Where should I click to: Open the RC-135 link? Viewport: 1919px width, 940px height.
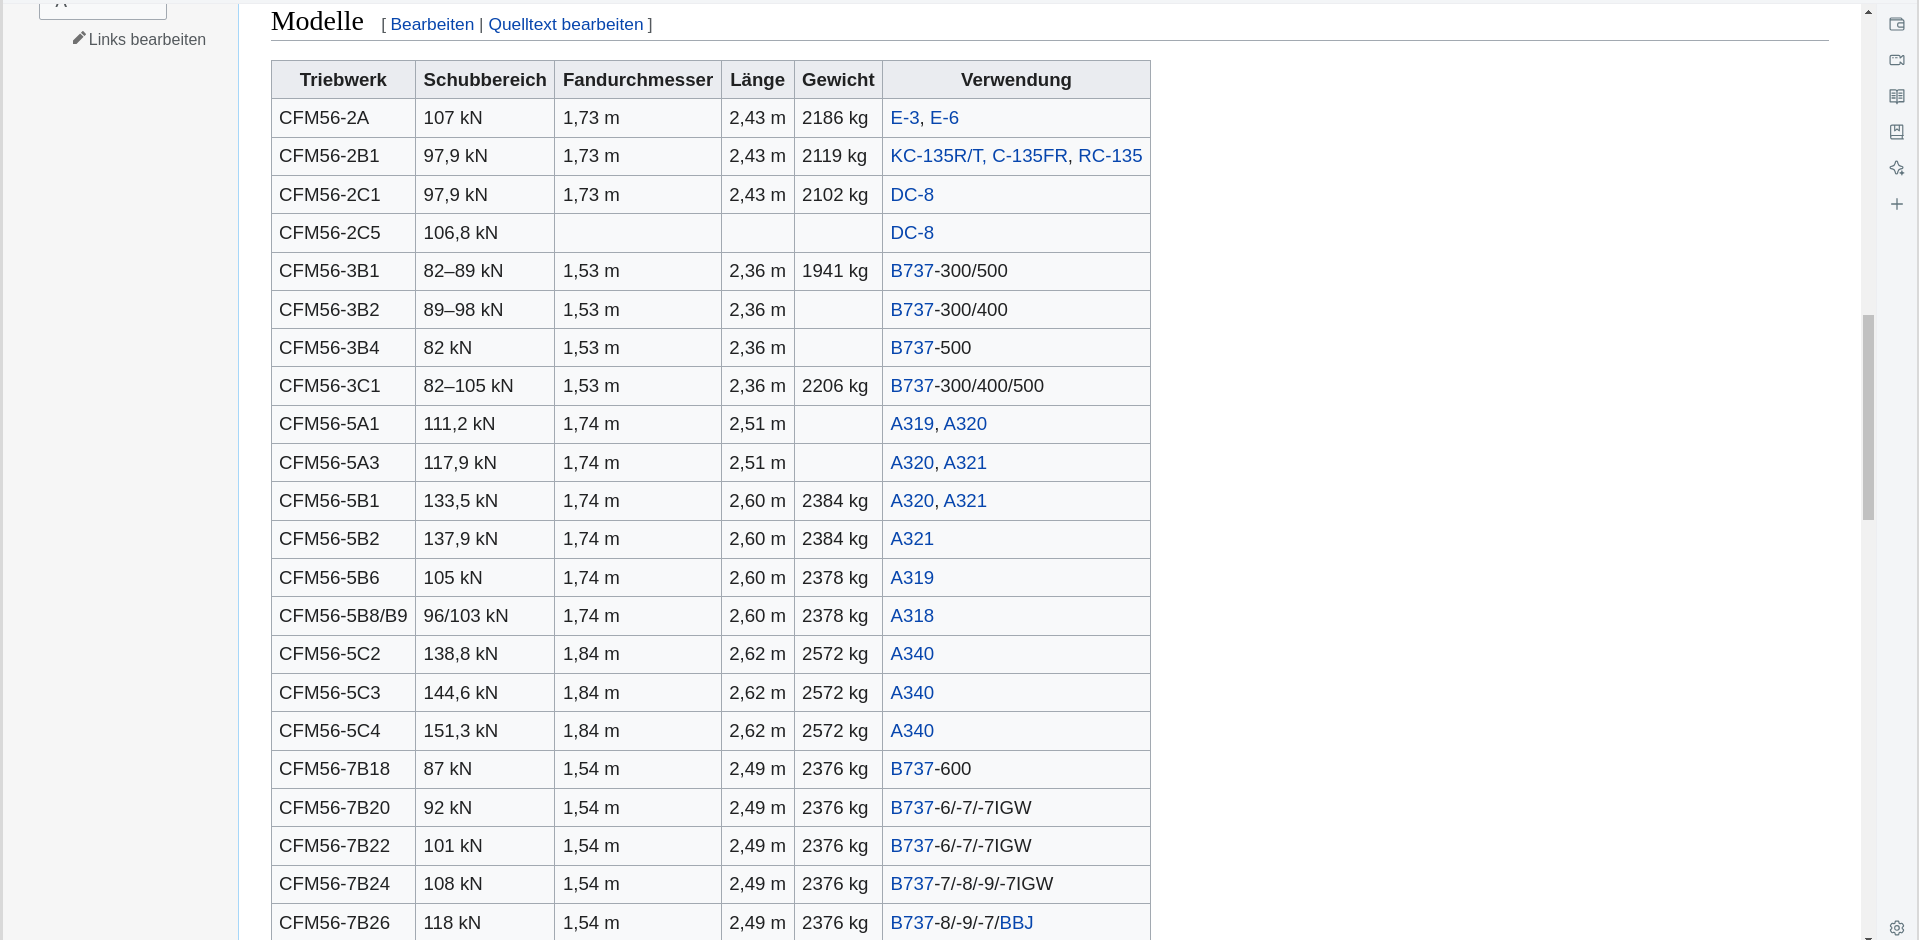pos(1110,156)
